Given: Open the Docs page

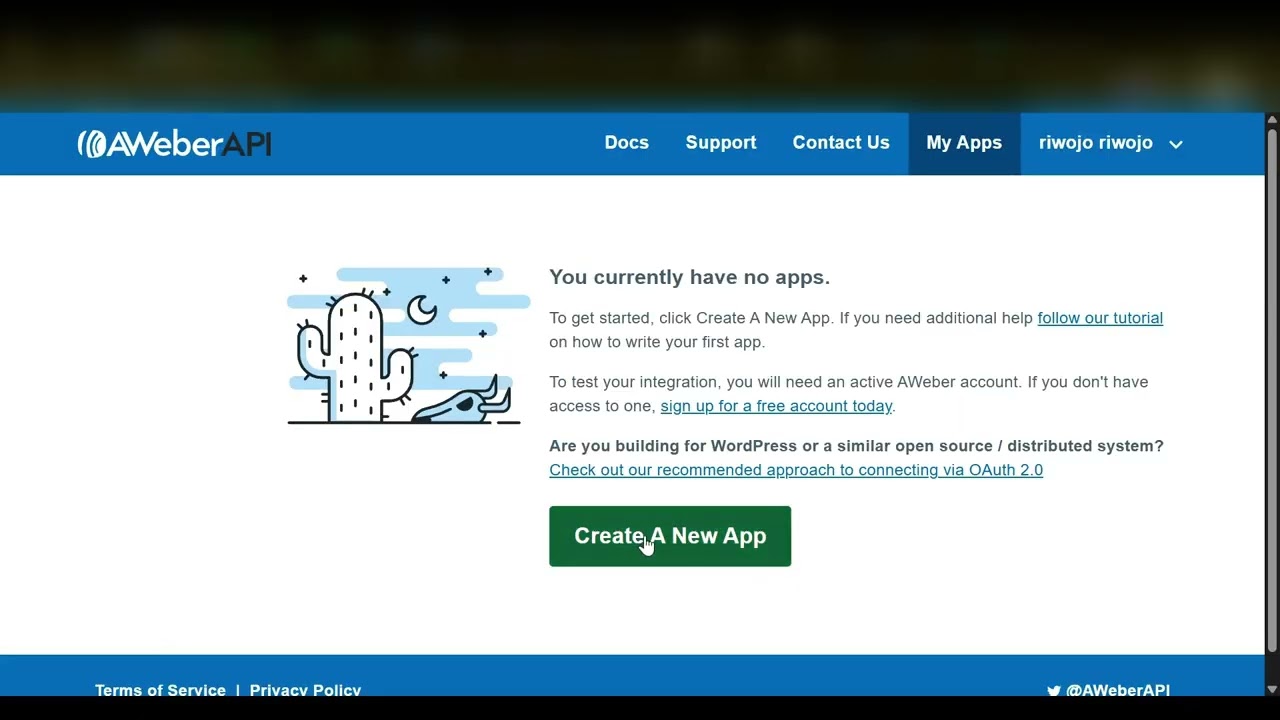Looking at the screenshot, I should pos(627,143).
